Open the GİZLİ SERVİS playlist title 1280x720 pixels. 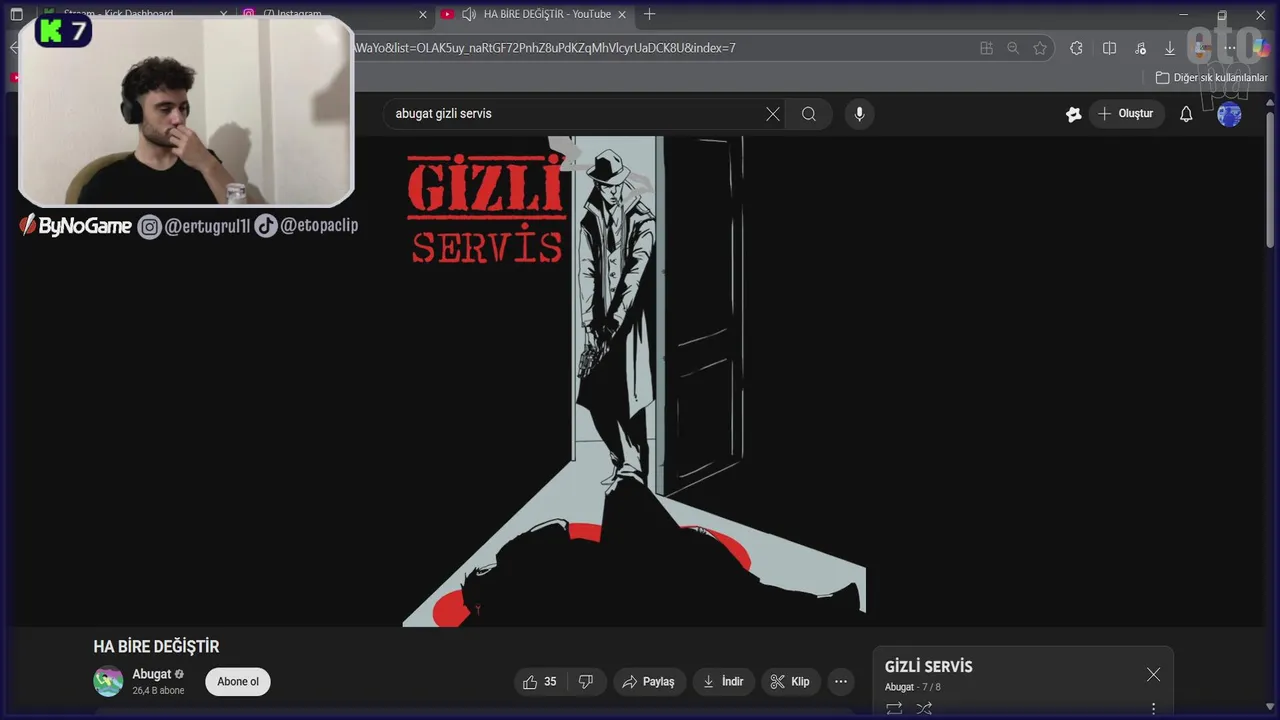coord(928,667)
